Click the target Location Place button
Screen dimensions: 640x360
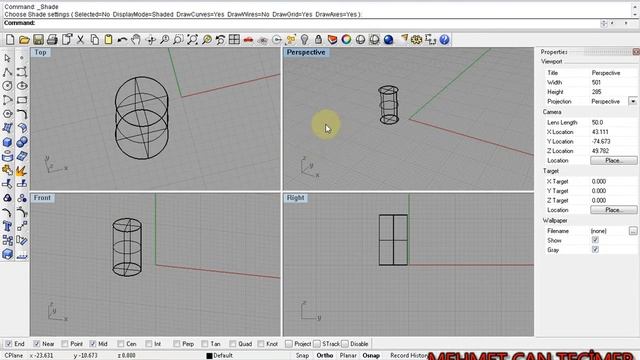point(613,210)
